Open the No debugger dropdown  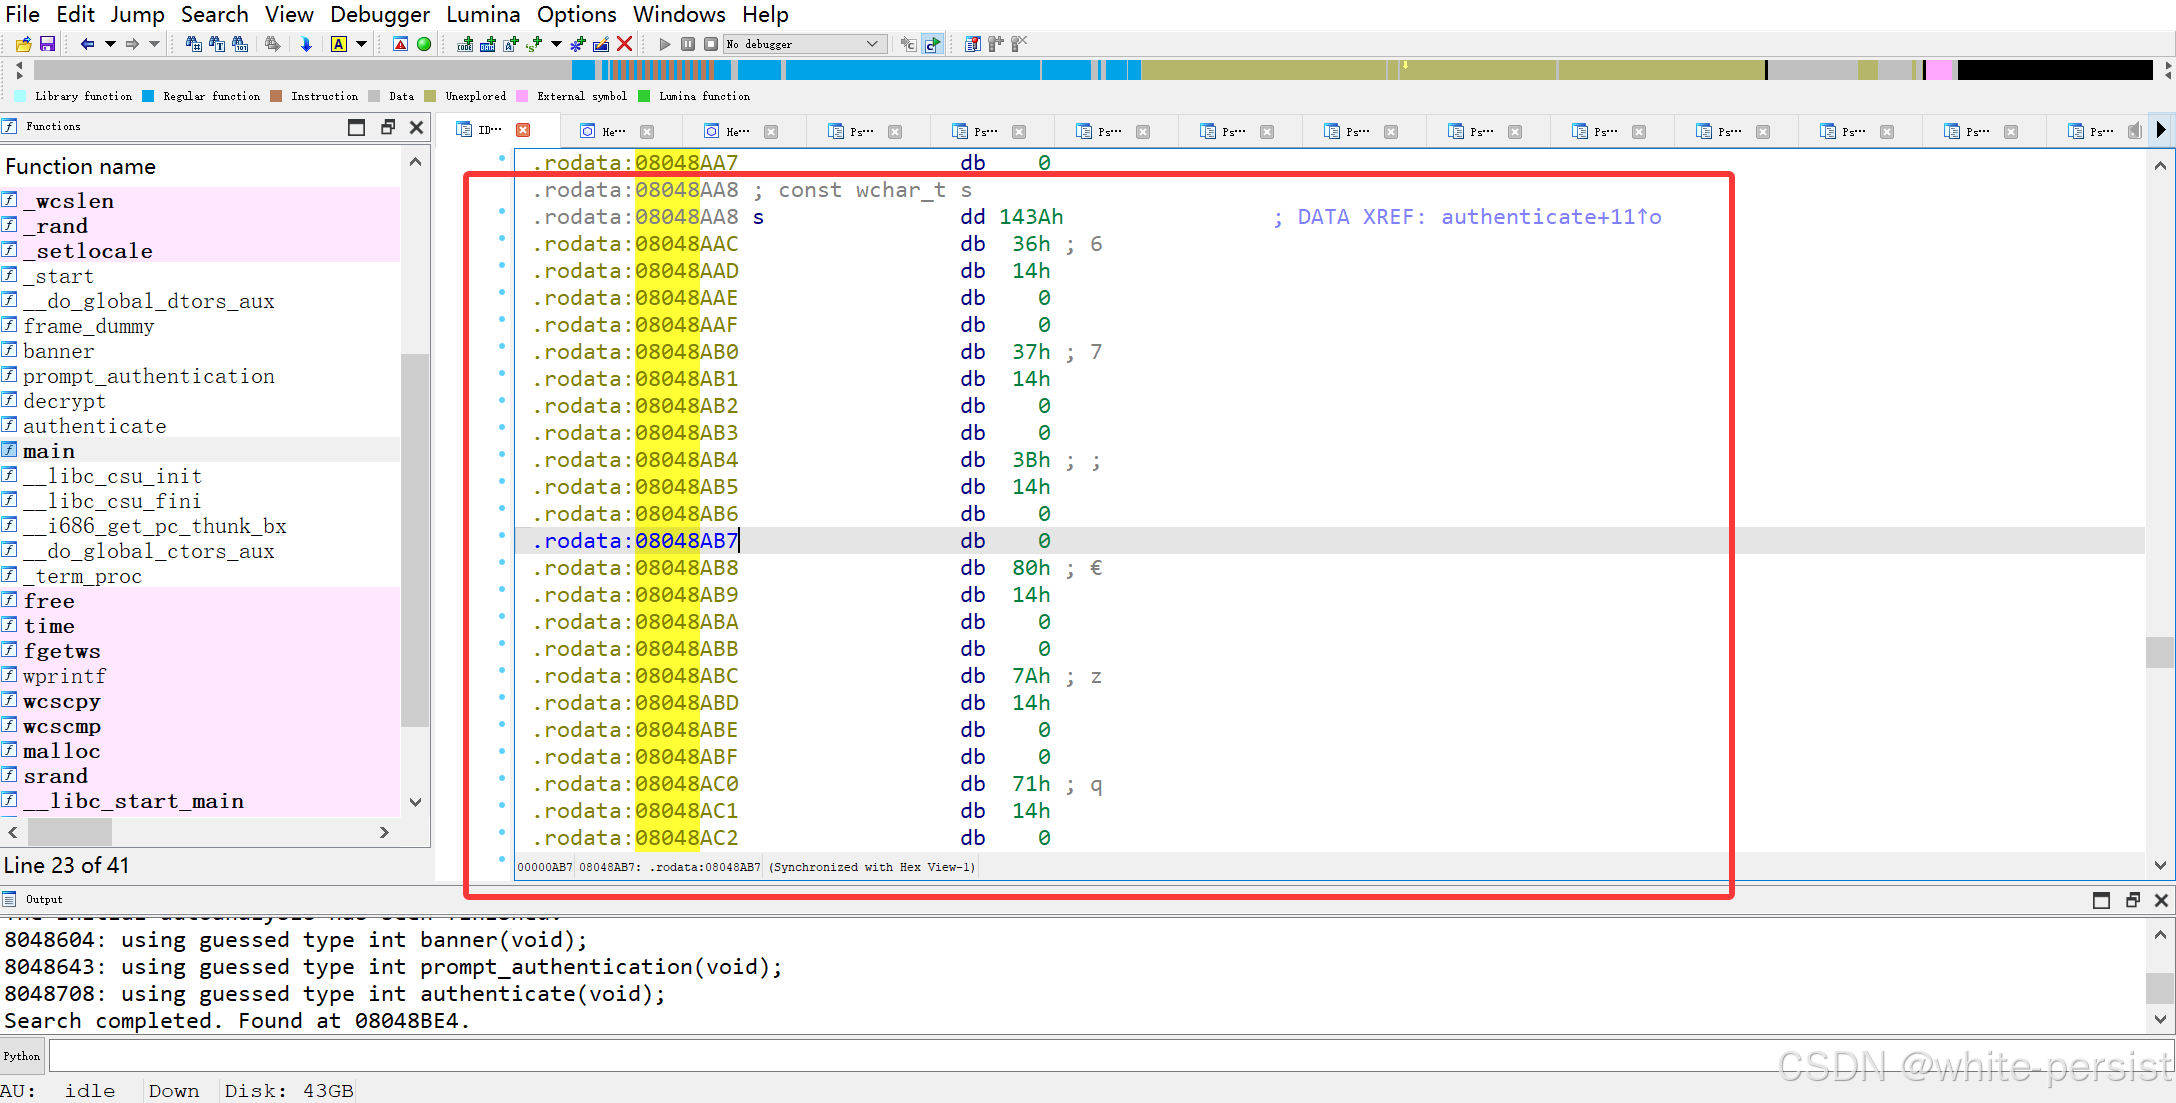pyautogui.click(x=872, y=44)
